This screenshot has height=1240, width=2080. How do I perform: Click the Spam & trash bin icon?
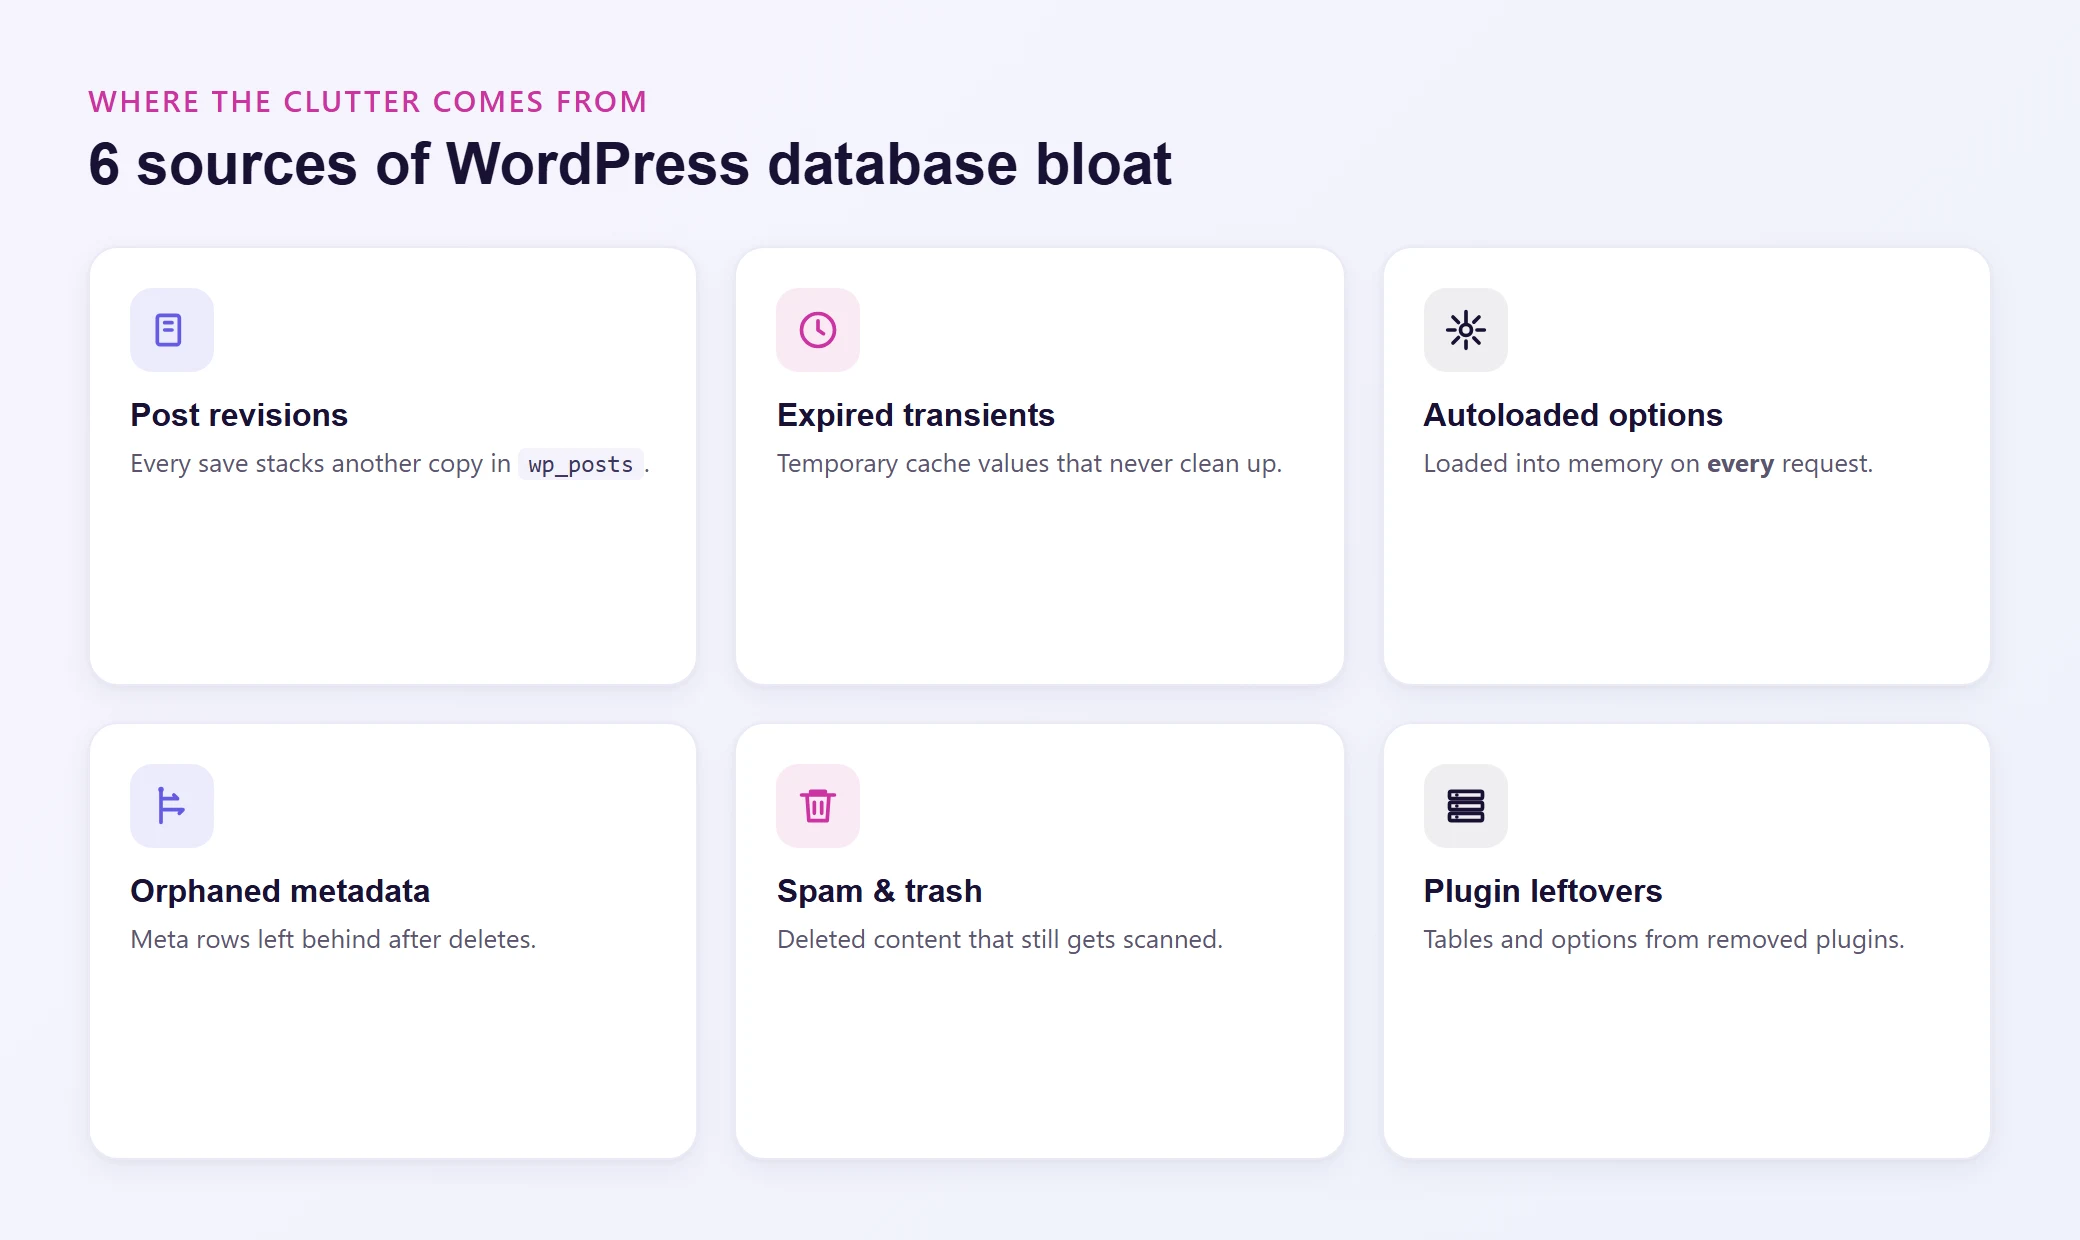click(x=818, y=806)
